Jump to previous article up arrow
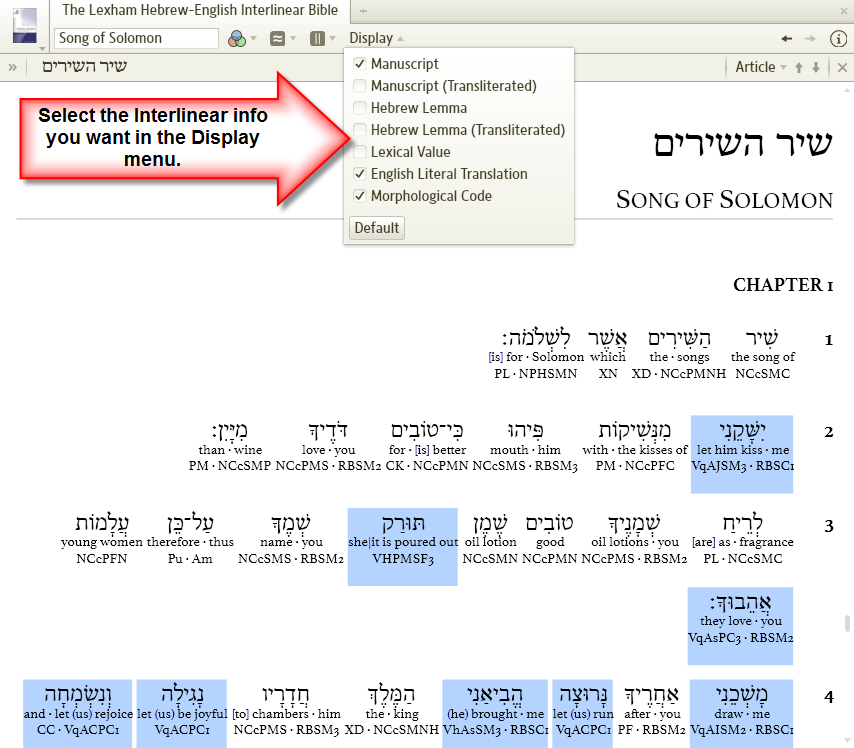This screenshot has width=854, height=748. [798, 68]
